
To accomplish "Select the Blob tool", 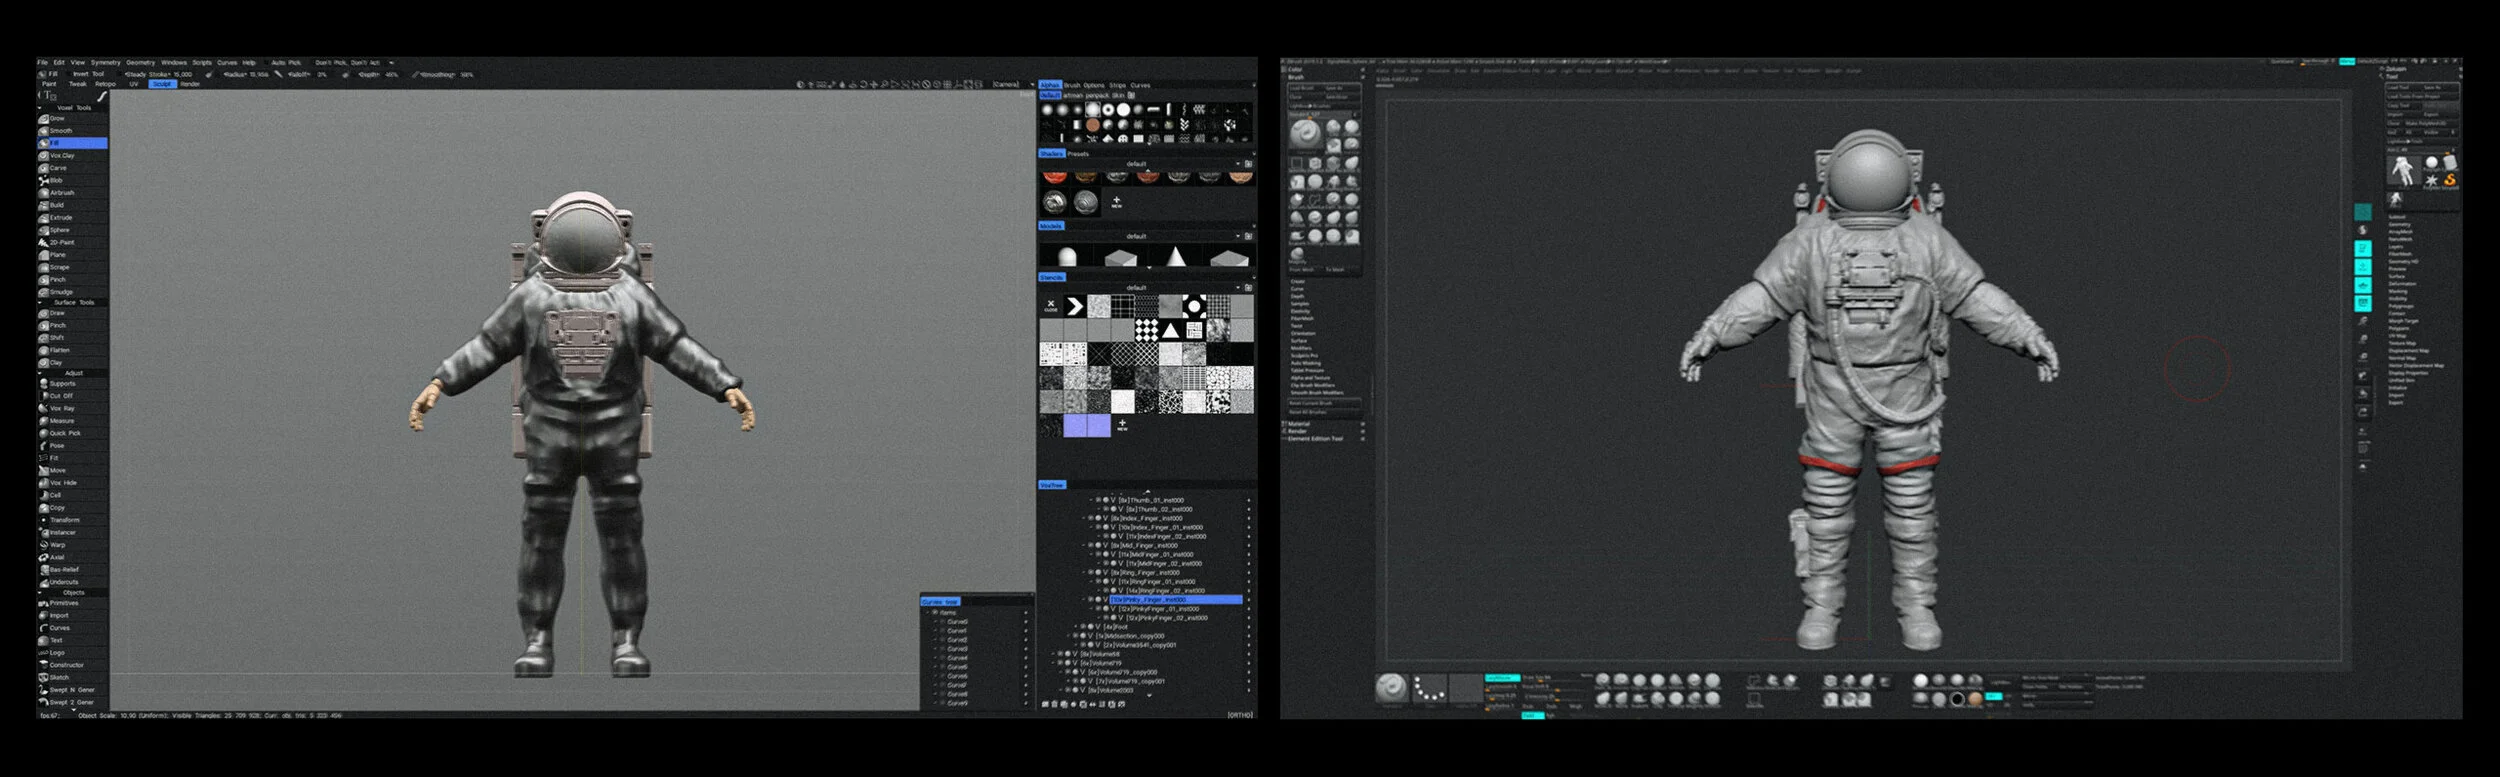I will click(x=72, y=180).
